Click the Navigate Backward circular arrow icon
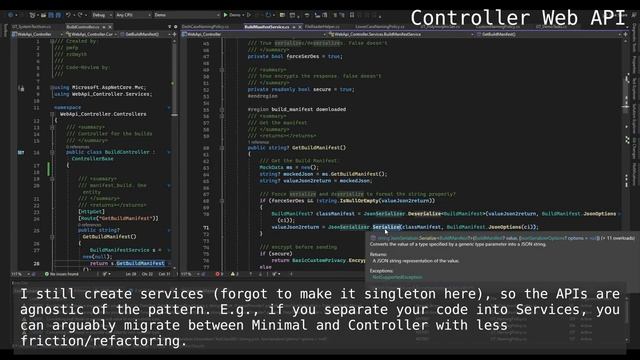Image resolution: width=640 pixels, height=360 pixels. 11,15
